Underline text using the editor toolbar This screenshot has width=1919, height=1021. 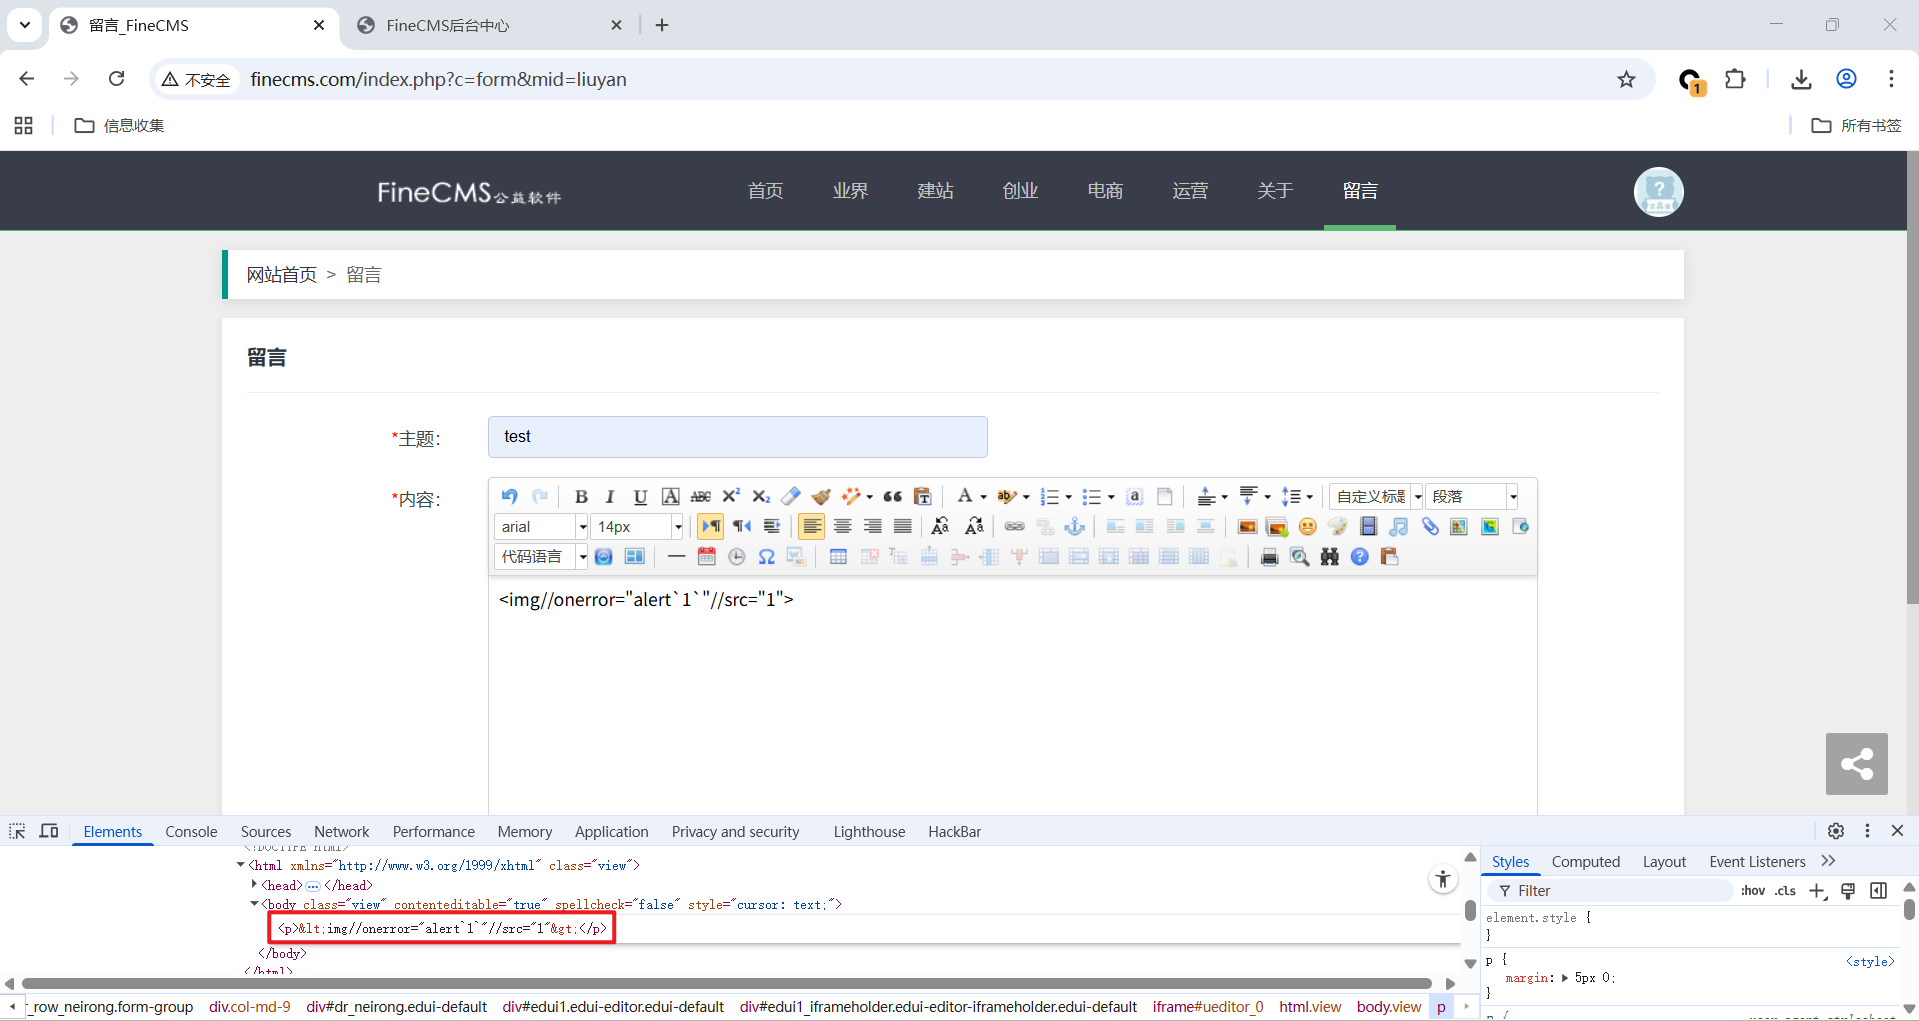pyautogui.click(x=640, y=496)
